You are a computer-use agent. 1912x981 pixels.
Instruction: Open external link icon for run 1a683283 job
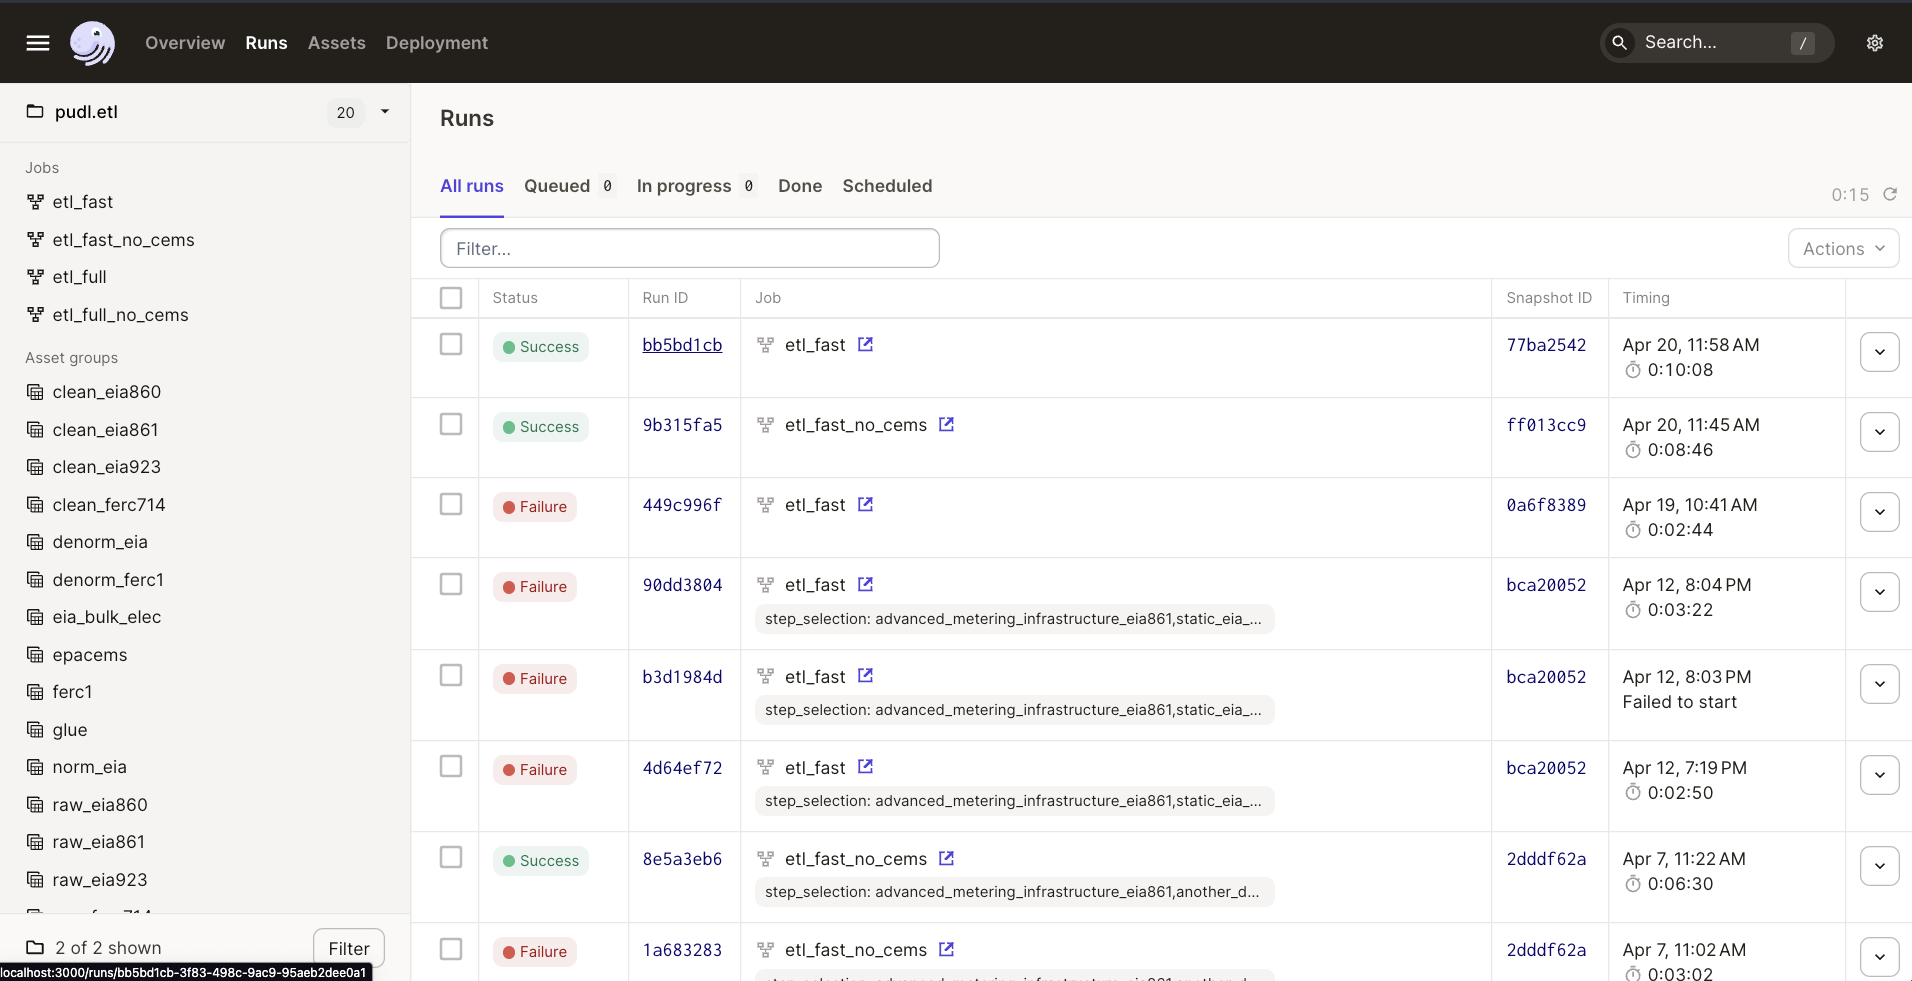tap(947, 949)
